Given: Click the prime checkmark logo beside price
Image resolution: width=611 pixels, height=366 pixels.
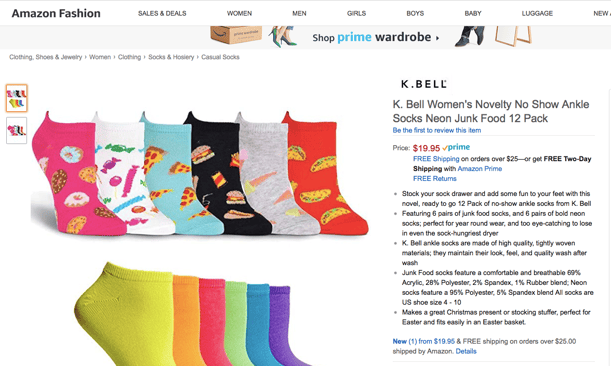Looking at the screenshot, I should [456, 147].
